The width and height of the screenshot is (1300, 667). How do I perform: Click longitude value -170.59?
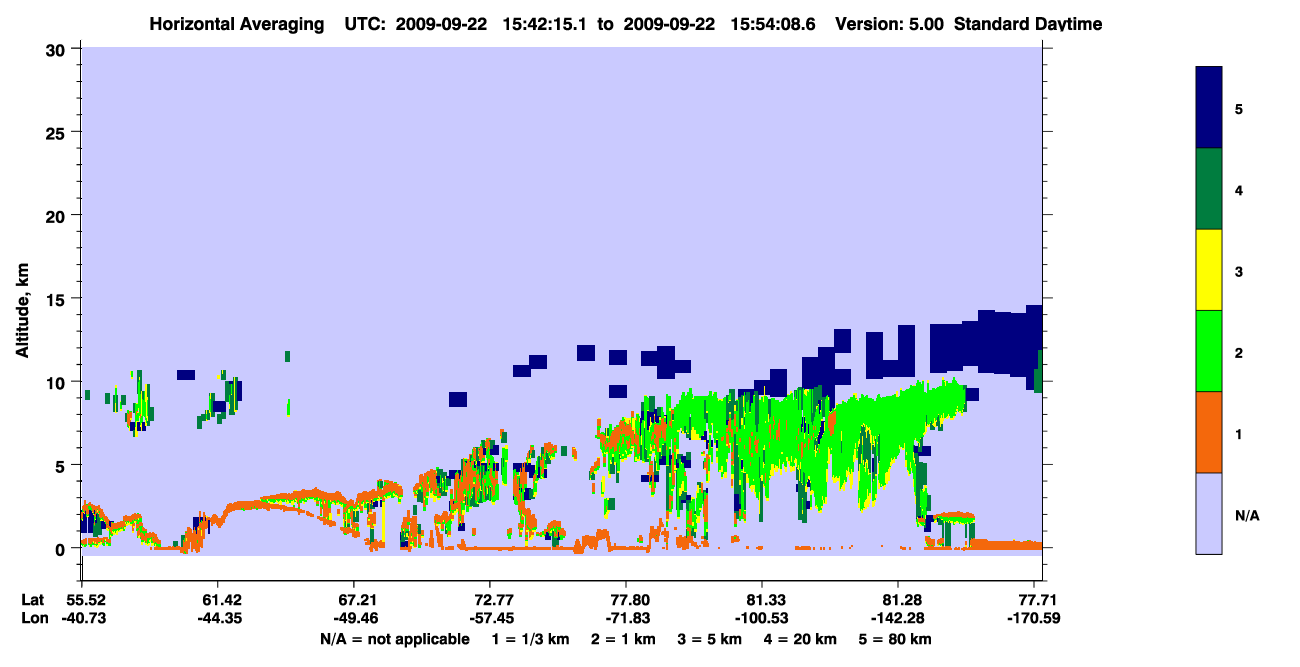pyautogui.click(x=1034, y=618)
